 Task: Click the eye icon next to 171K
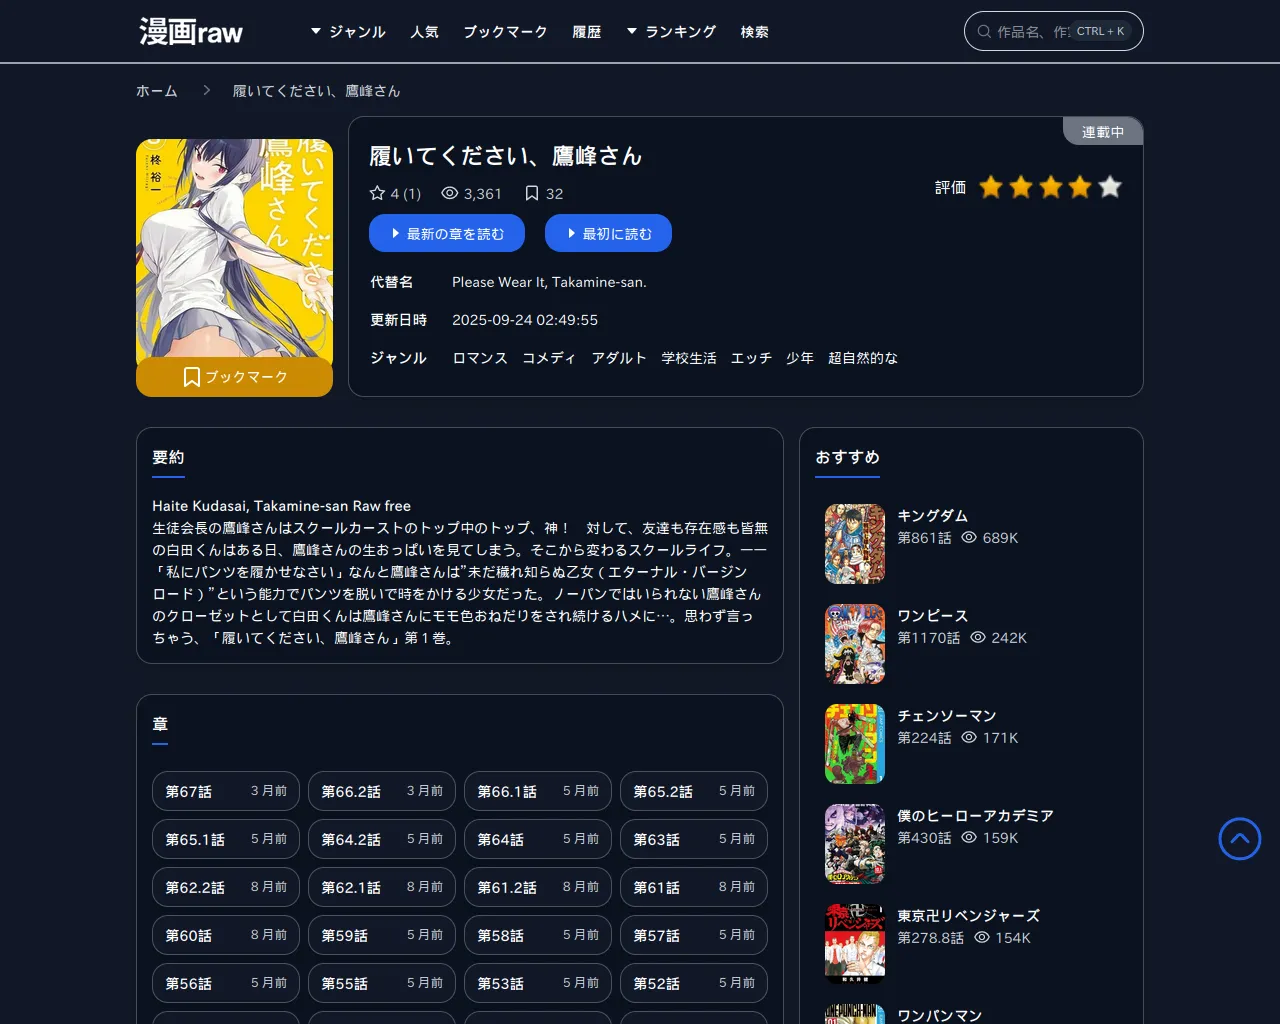tap(969, 737)
